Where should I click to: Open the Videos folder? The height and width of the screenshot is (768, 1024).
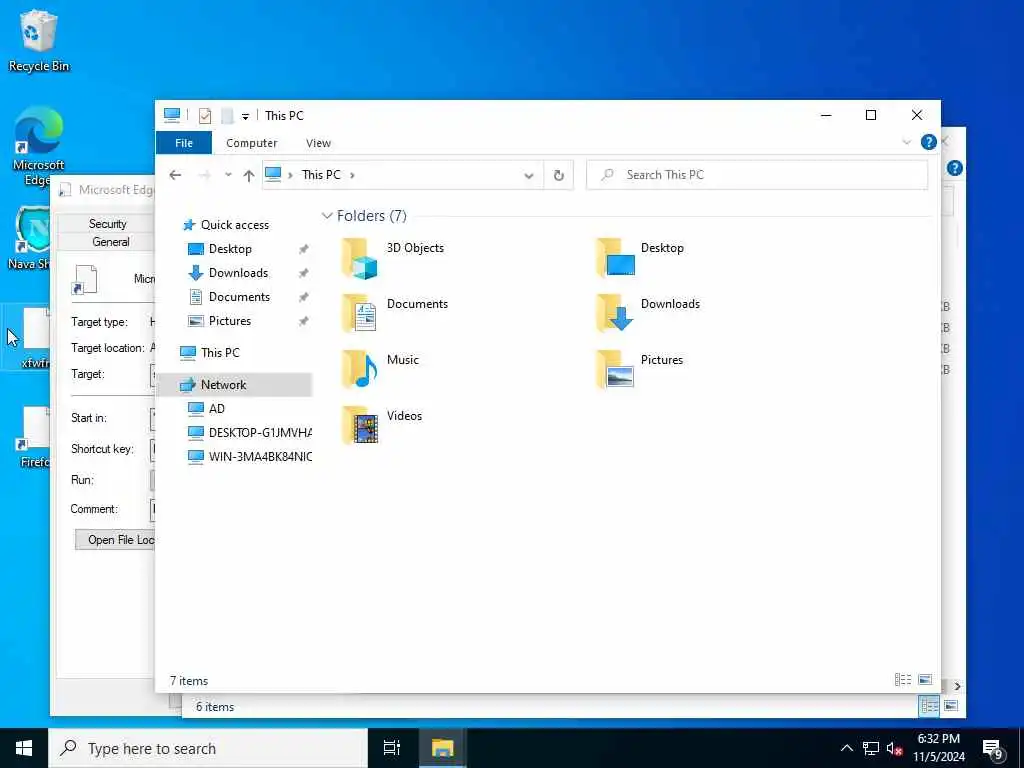point(382,425)
